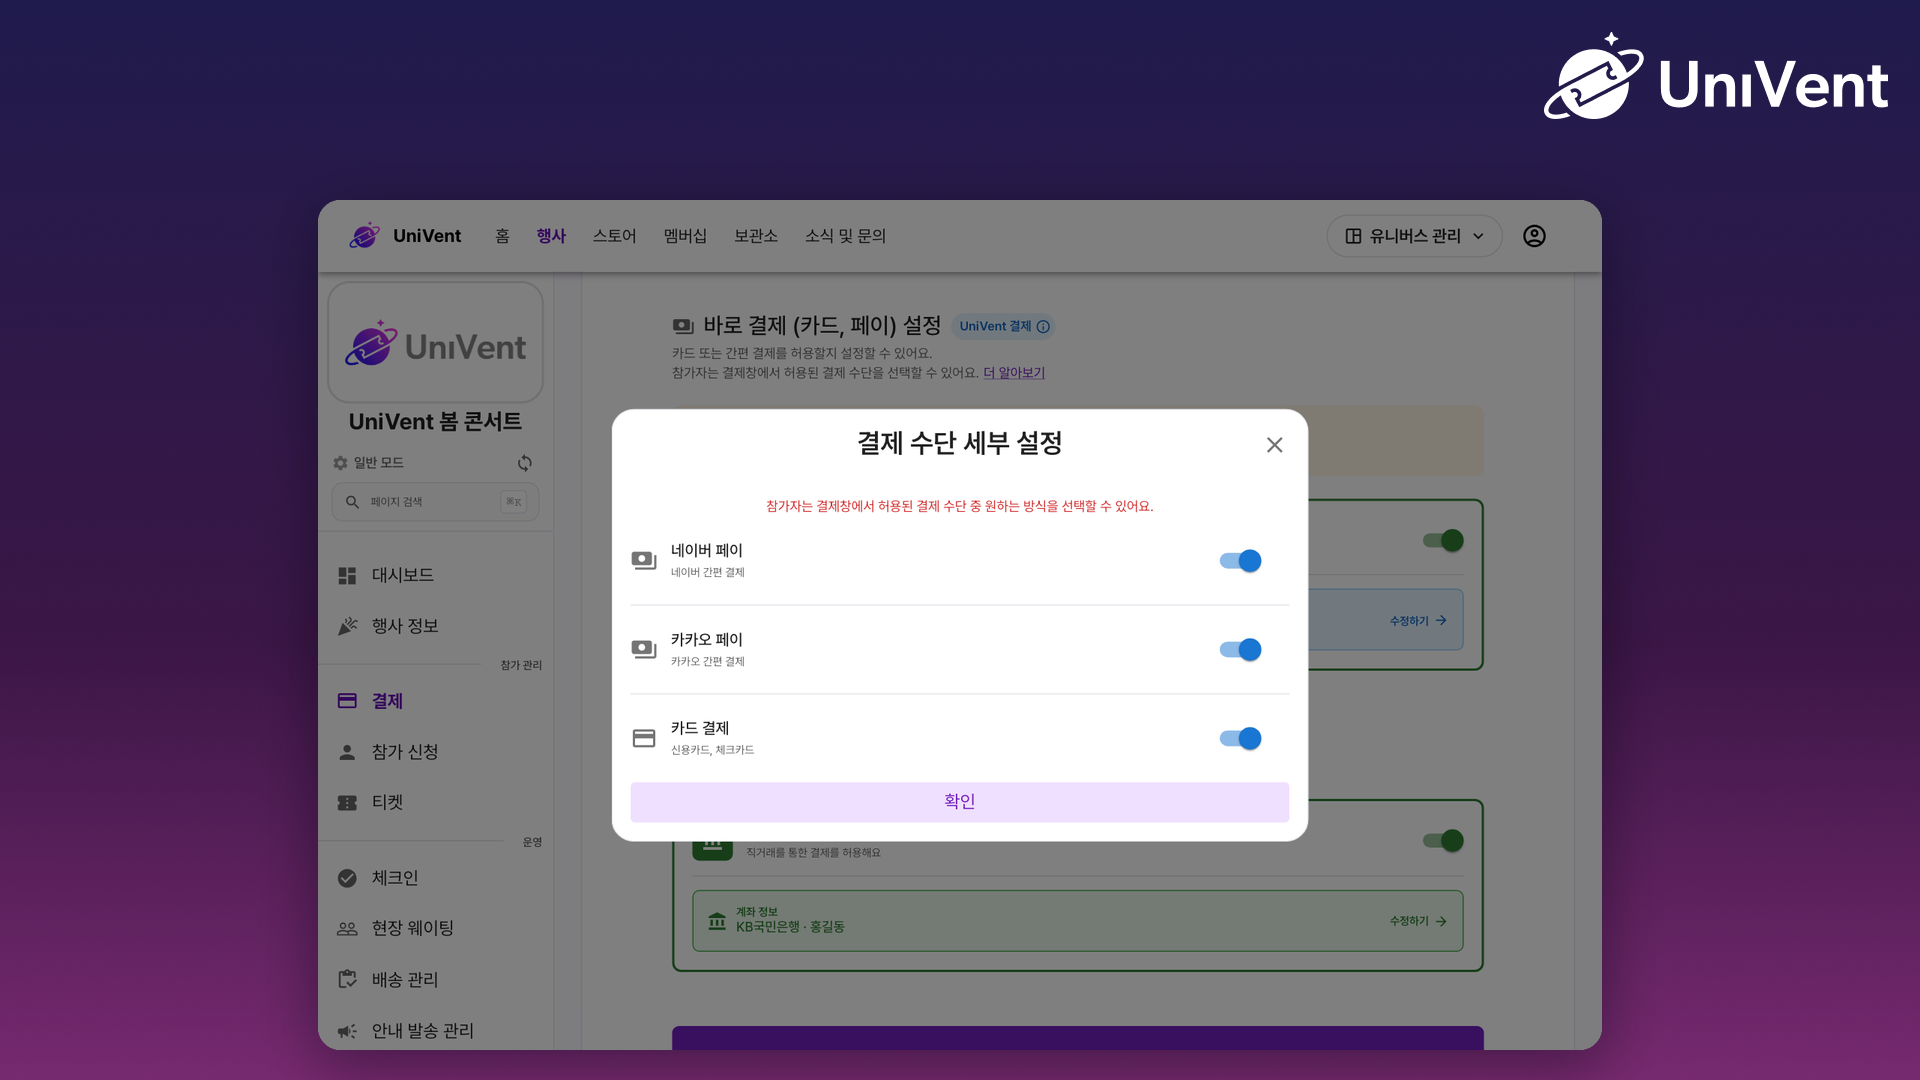The image size is (1920, 1080).
Task: Open the 스토어 menu
Action: click(x=614, y=236)
